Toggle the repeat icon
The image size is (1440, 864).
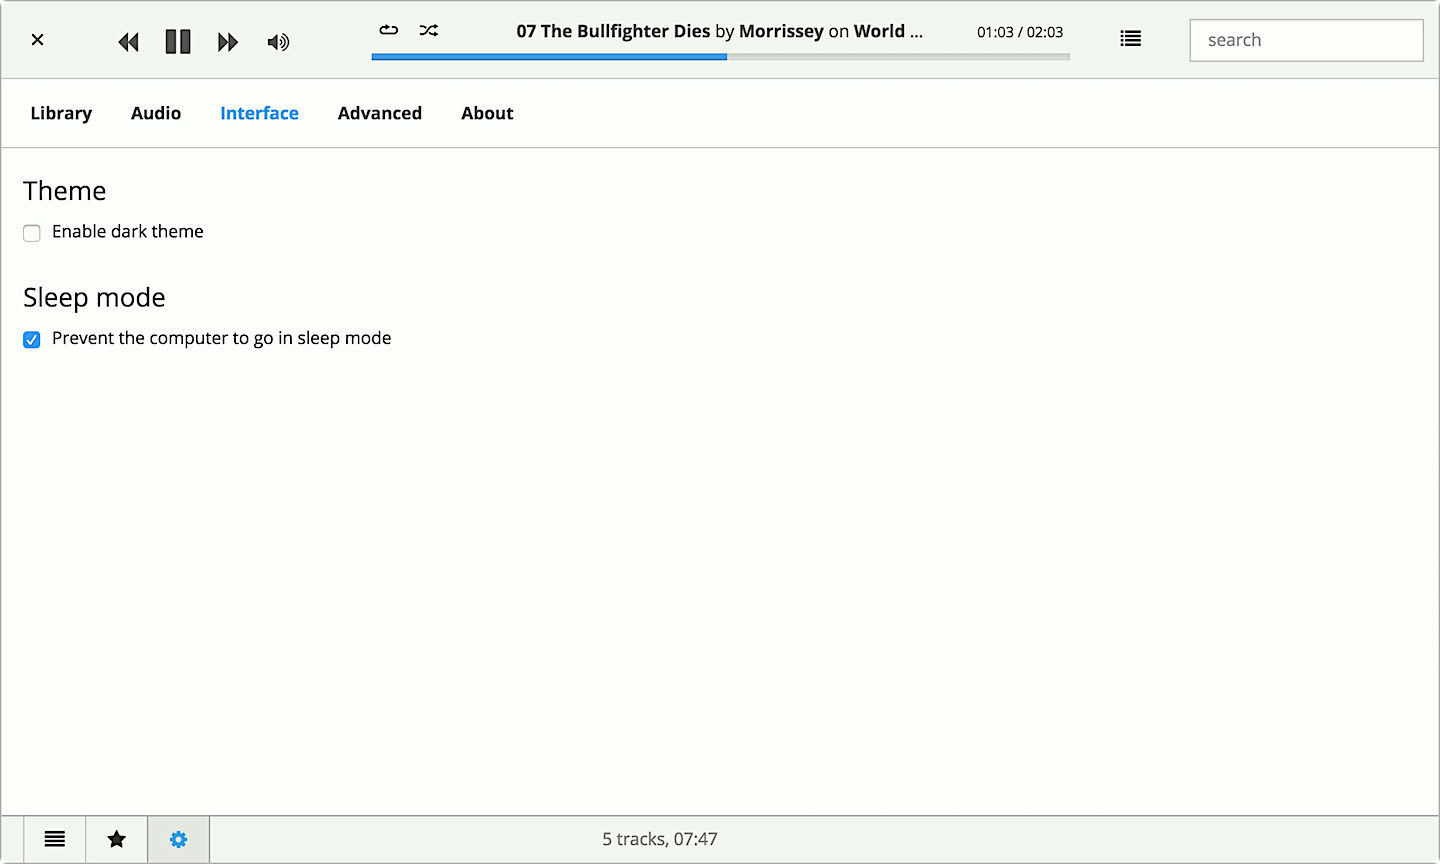(389, 30)
